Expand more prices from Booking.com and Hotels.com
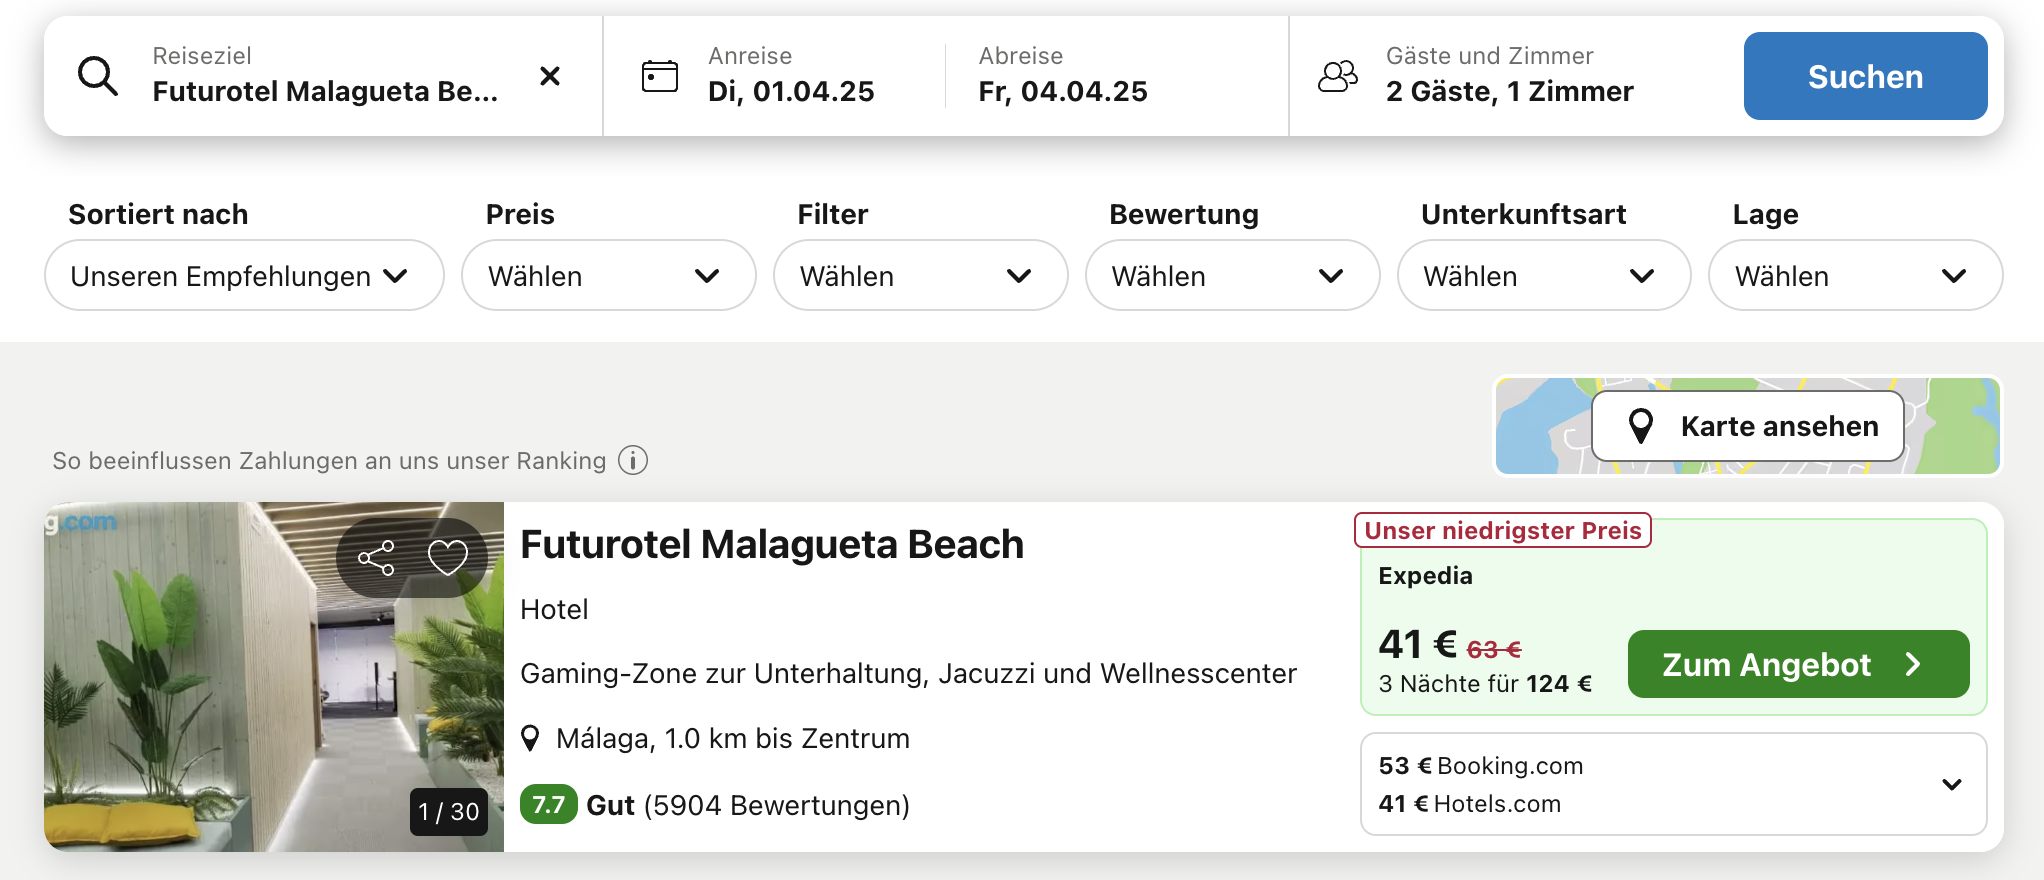The image size is (2044, 880). tap(1951, 785)
